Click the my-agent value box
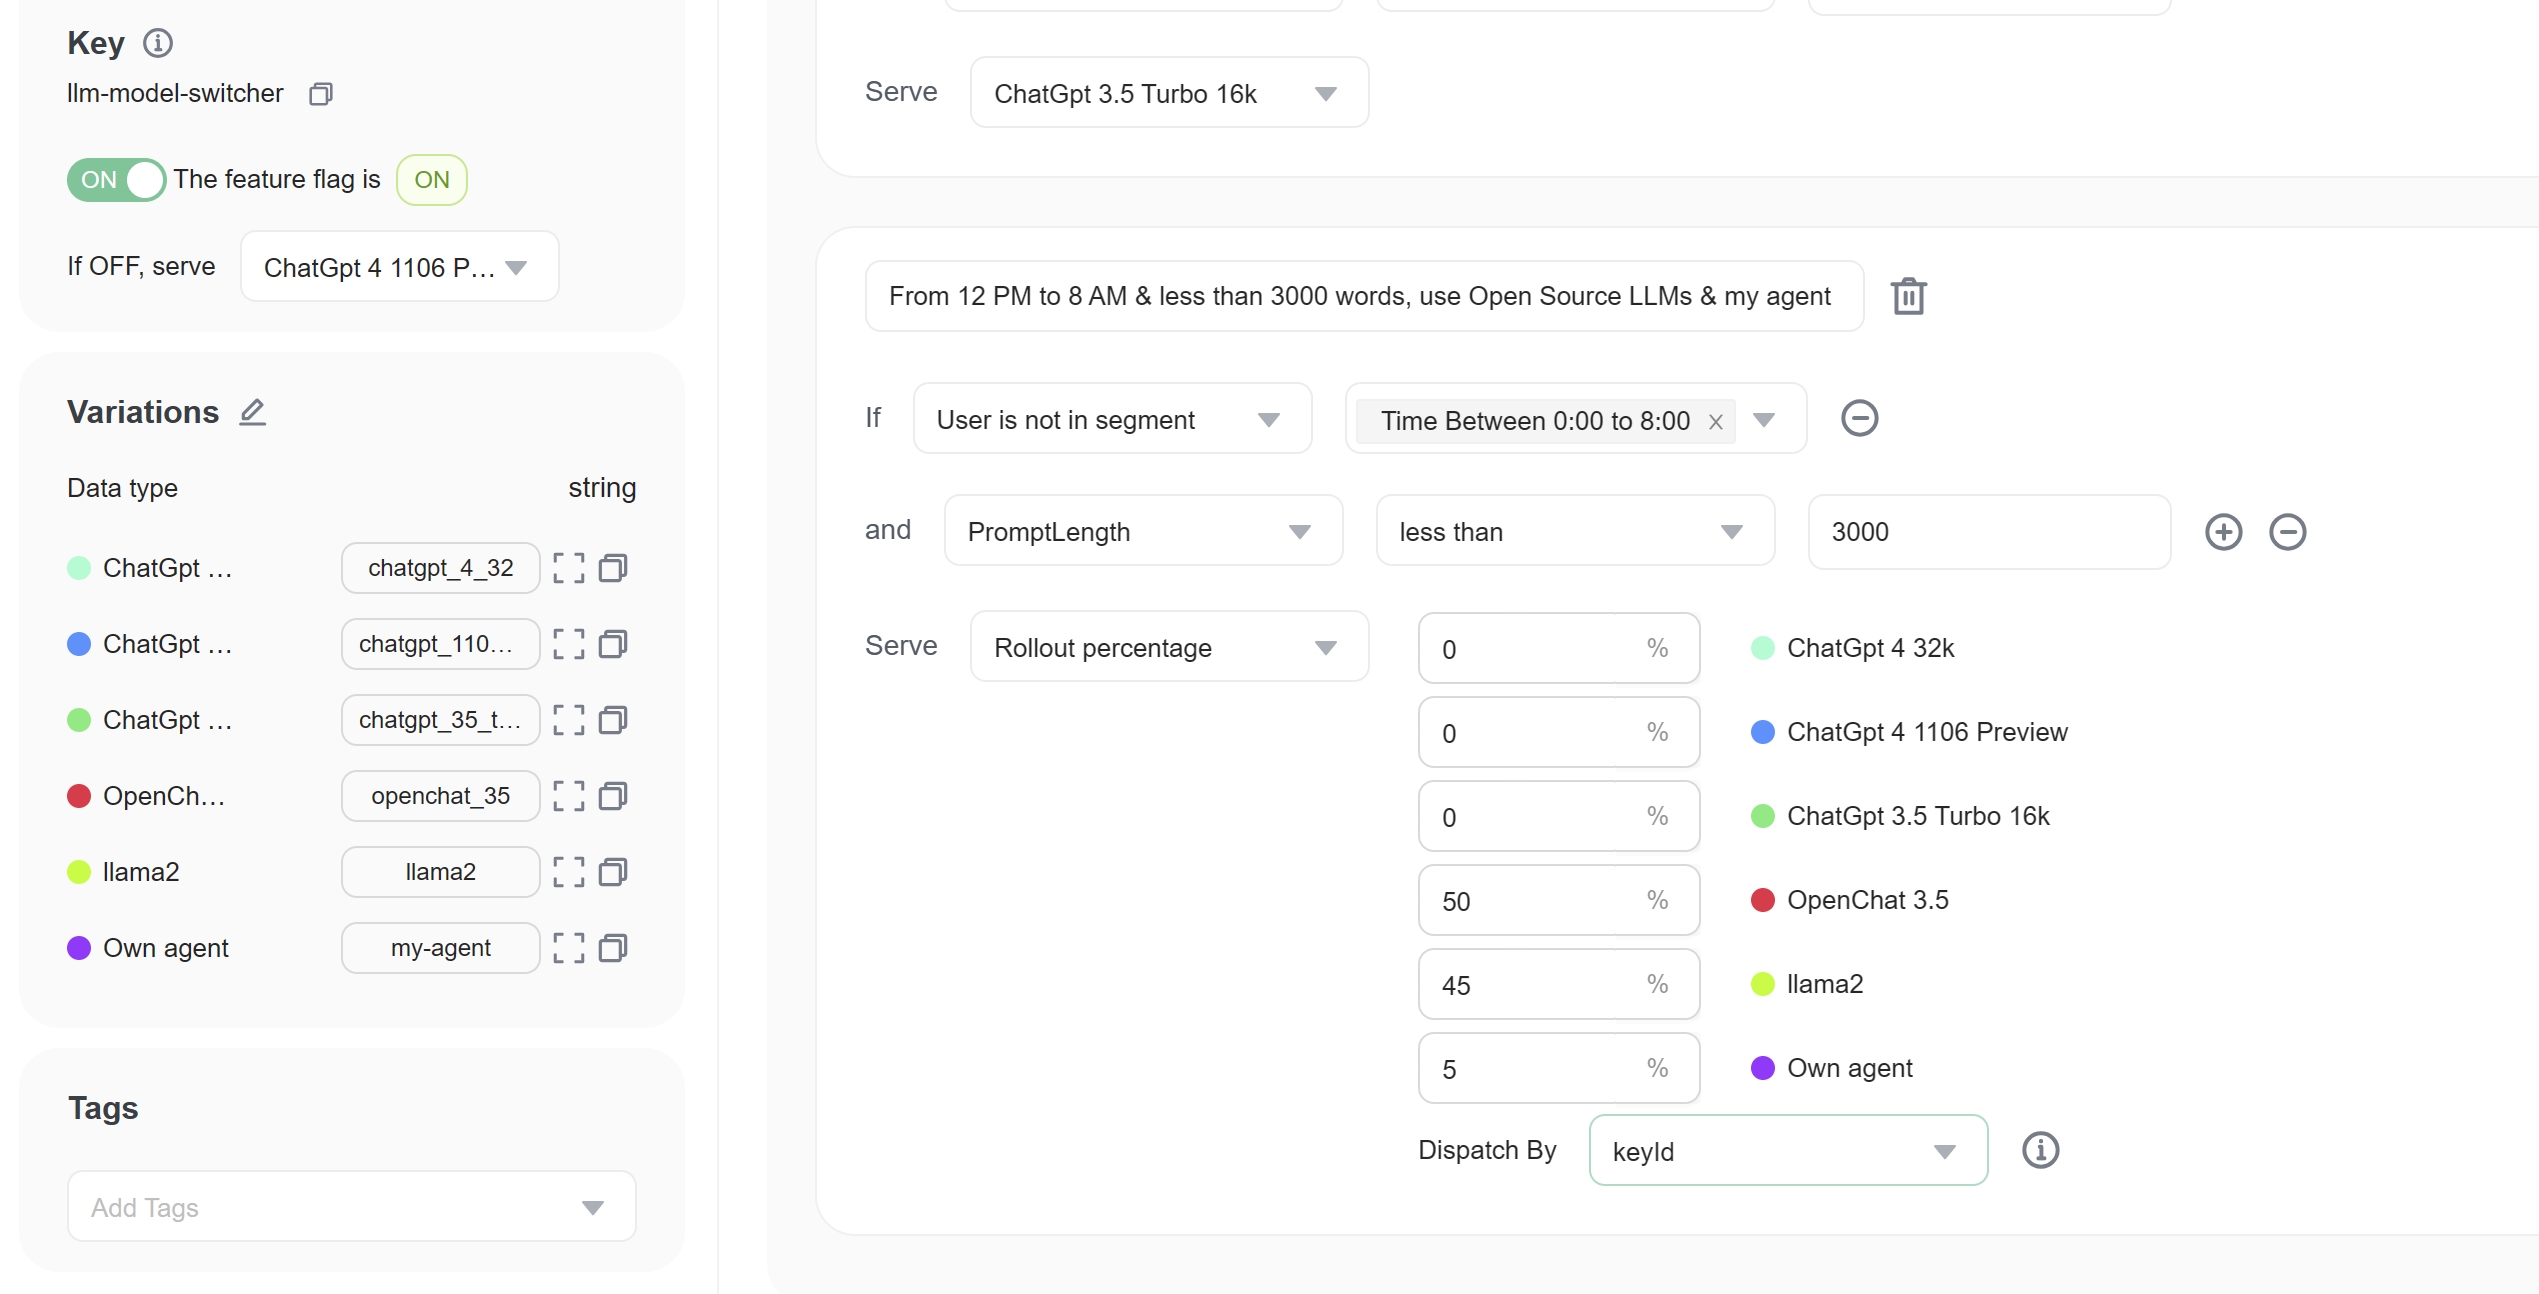This screenshot has width=2539, height=1294. 441,948
